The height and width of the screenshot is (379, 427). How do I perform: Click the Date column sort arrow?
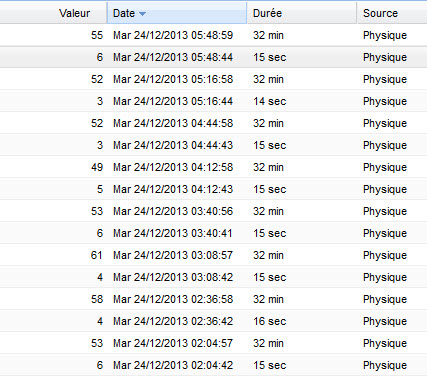click(x=142, y=14)
